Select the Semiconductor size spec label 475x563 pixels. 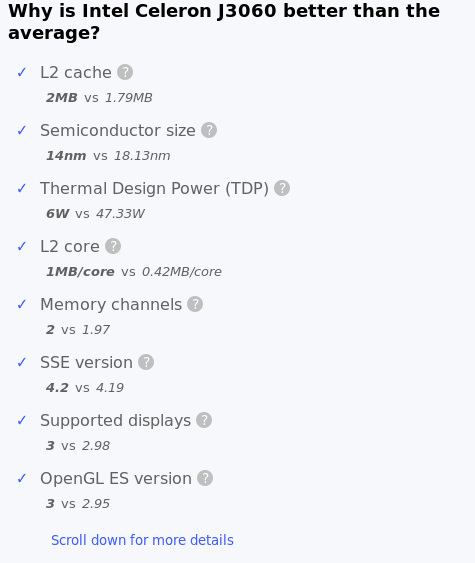118,130
